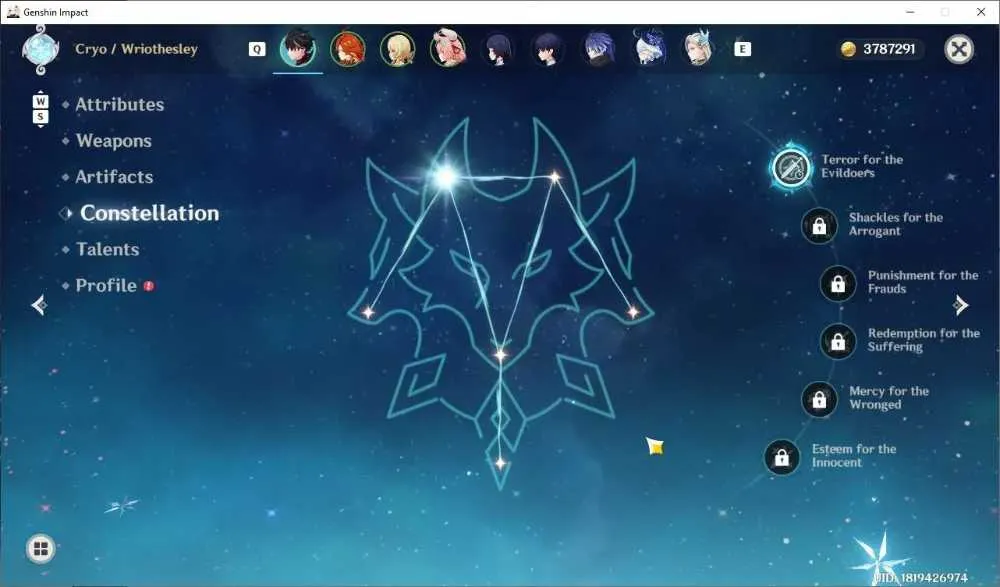This screenshot has width=1000, height=587.
Task: Go to the Artifacts section
Action: click(x=114, y=177)
